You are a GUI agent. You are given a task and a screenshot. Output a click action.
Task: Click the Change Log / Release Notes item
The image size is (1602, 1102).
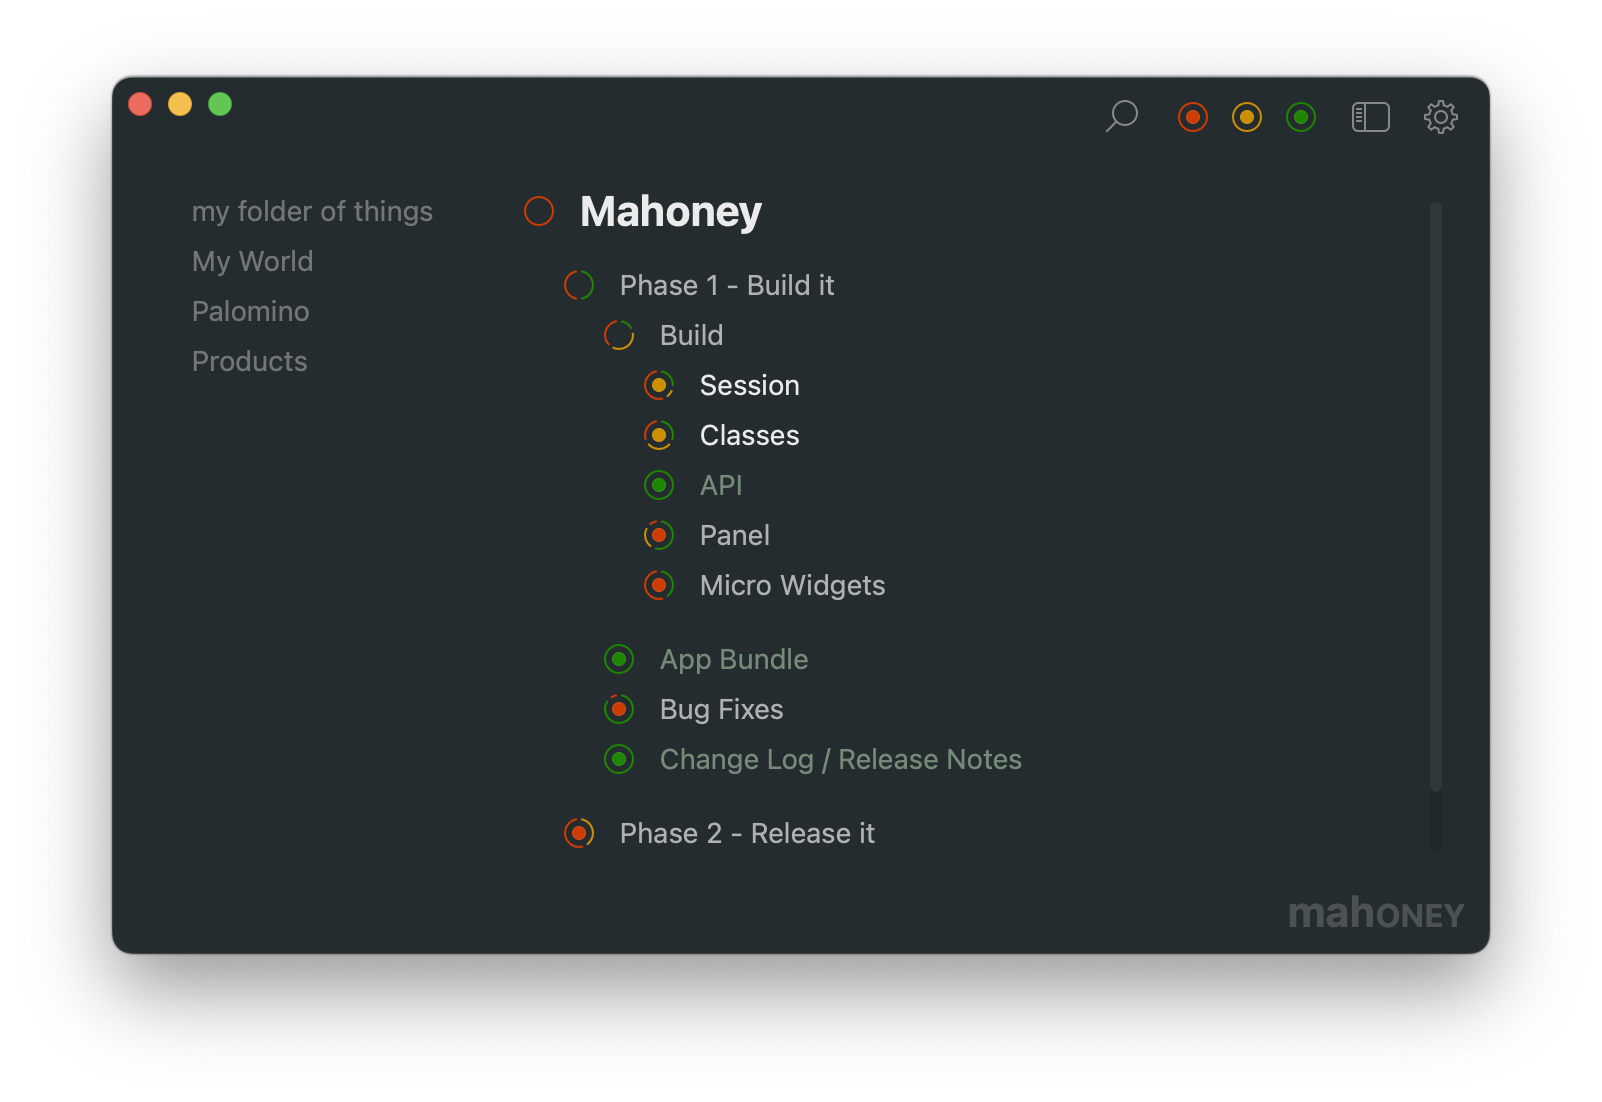point(840,759)
